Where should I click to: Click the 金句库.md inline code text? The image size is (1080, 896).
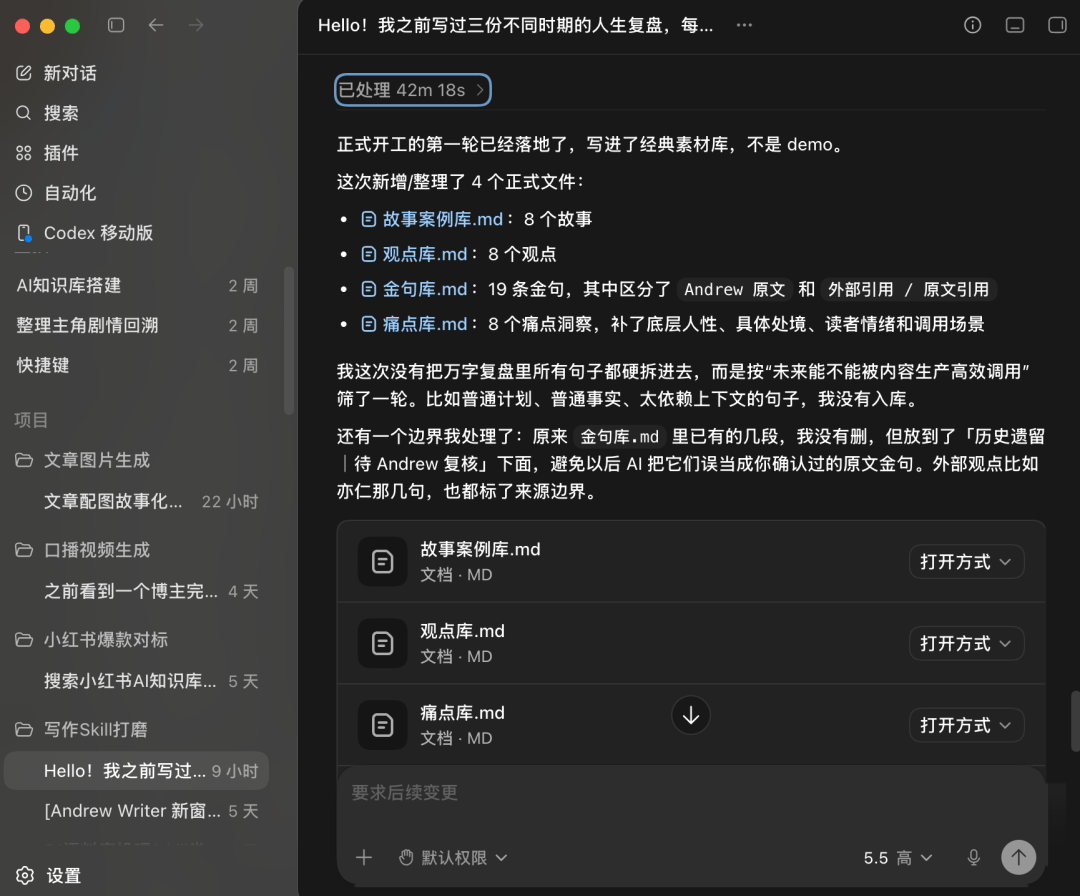coord(619,437)
